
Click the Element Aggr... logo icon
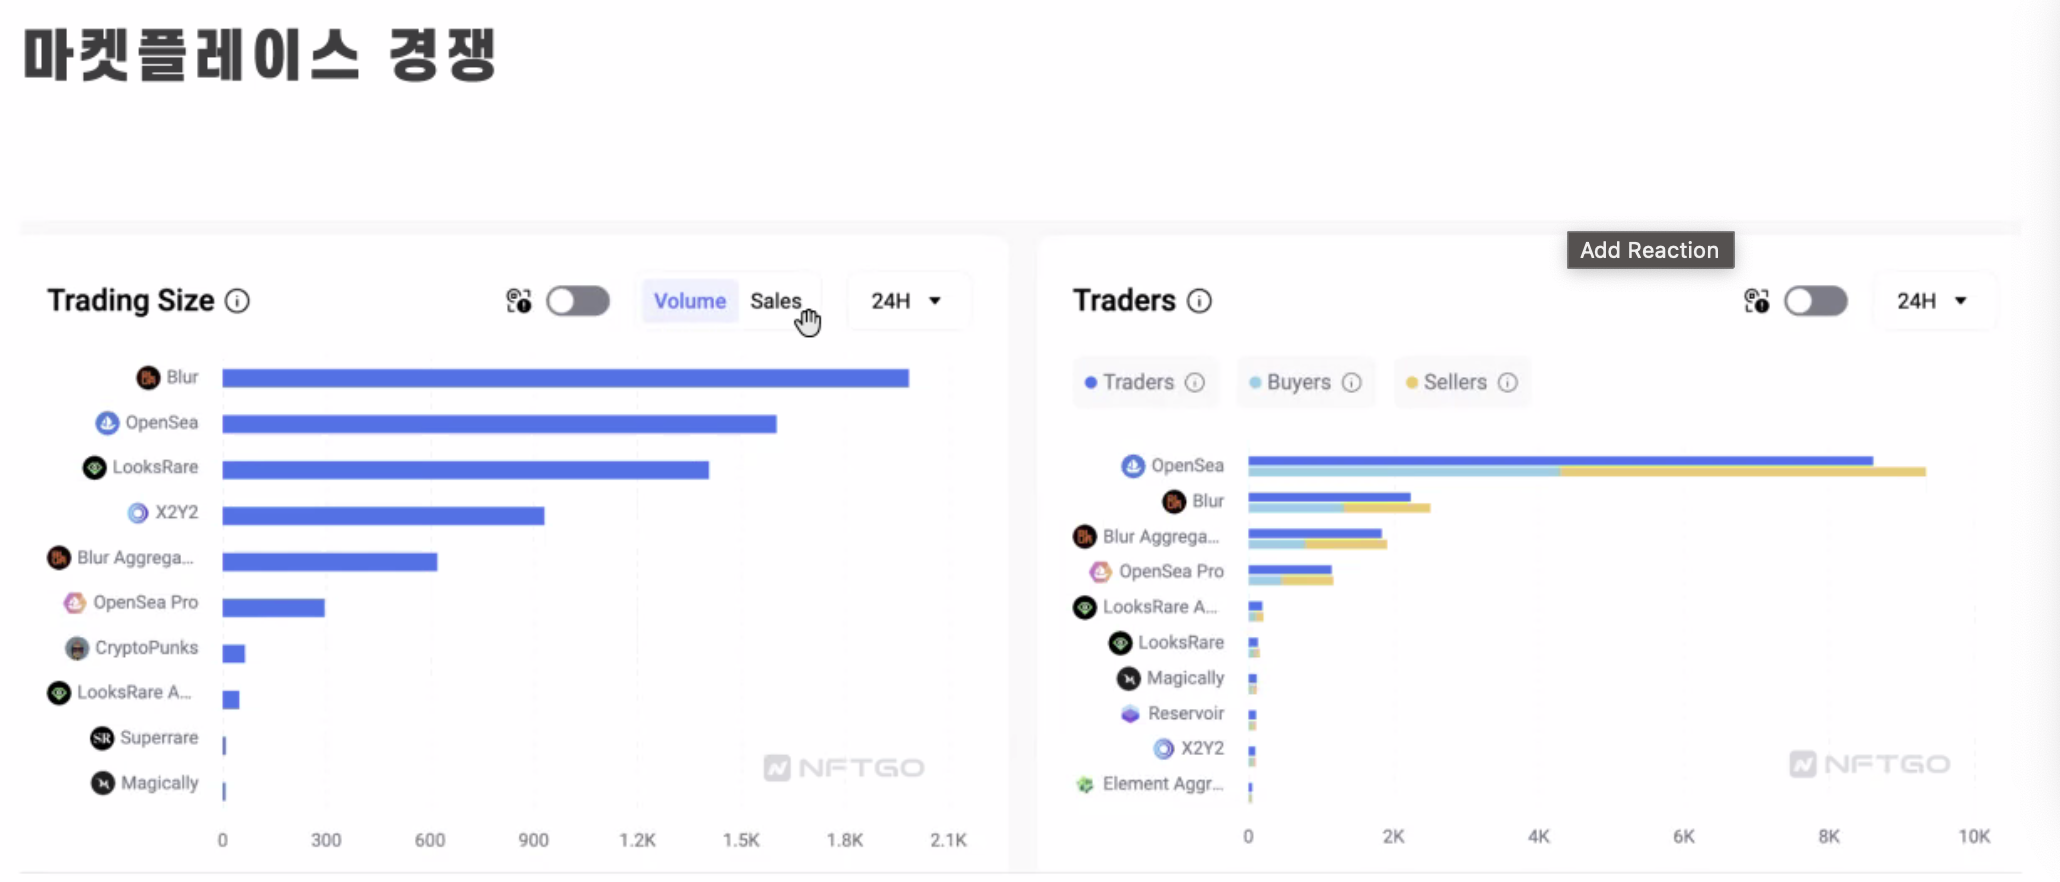tap(1085, 785)
